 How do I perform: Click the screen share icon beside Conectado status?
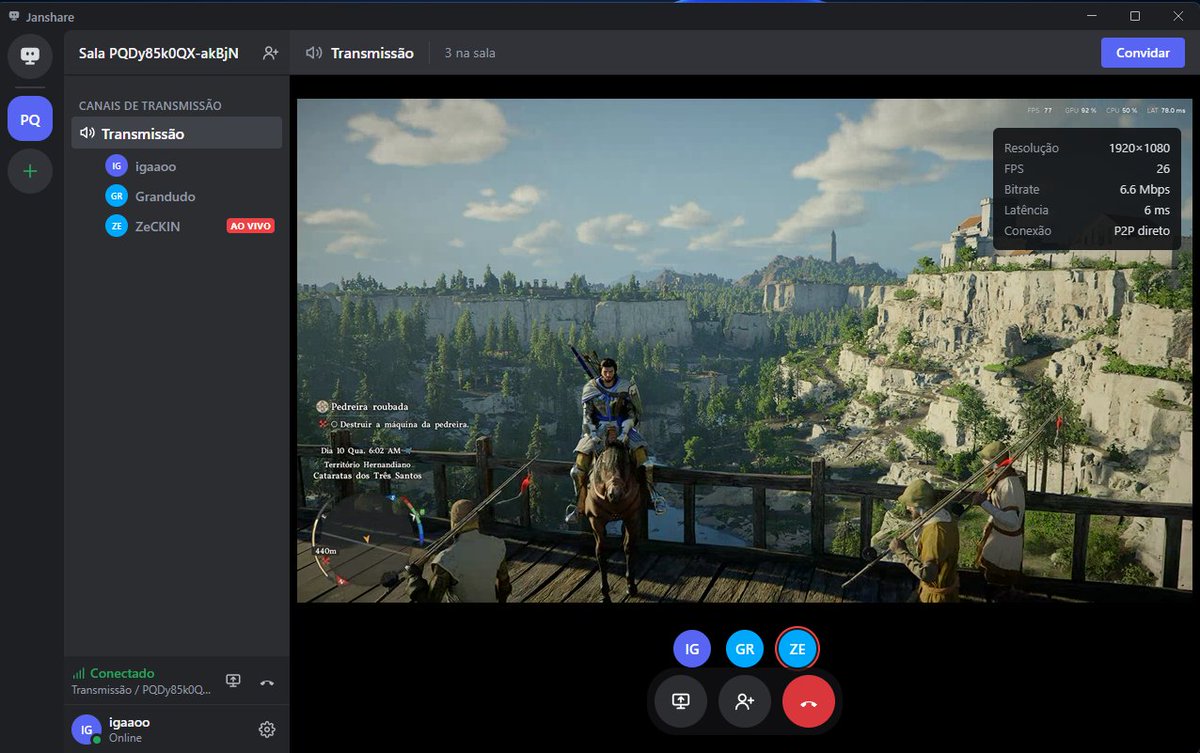click(x=233, y=681)
